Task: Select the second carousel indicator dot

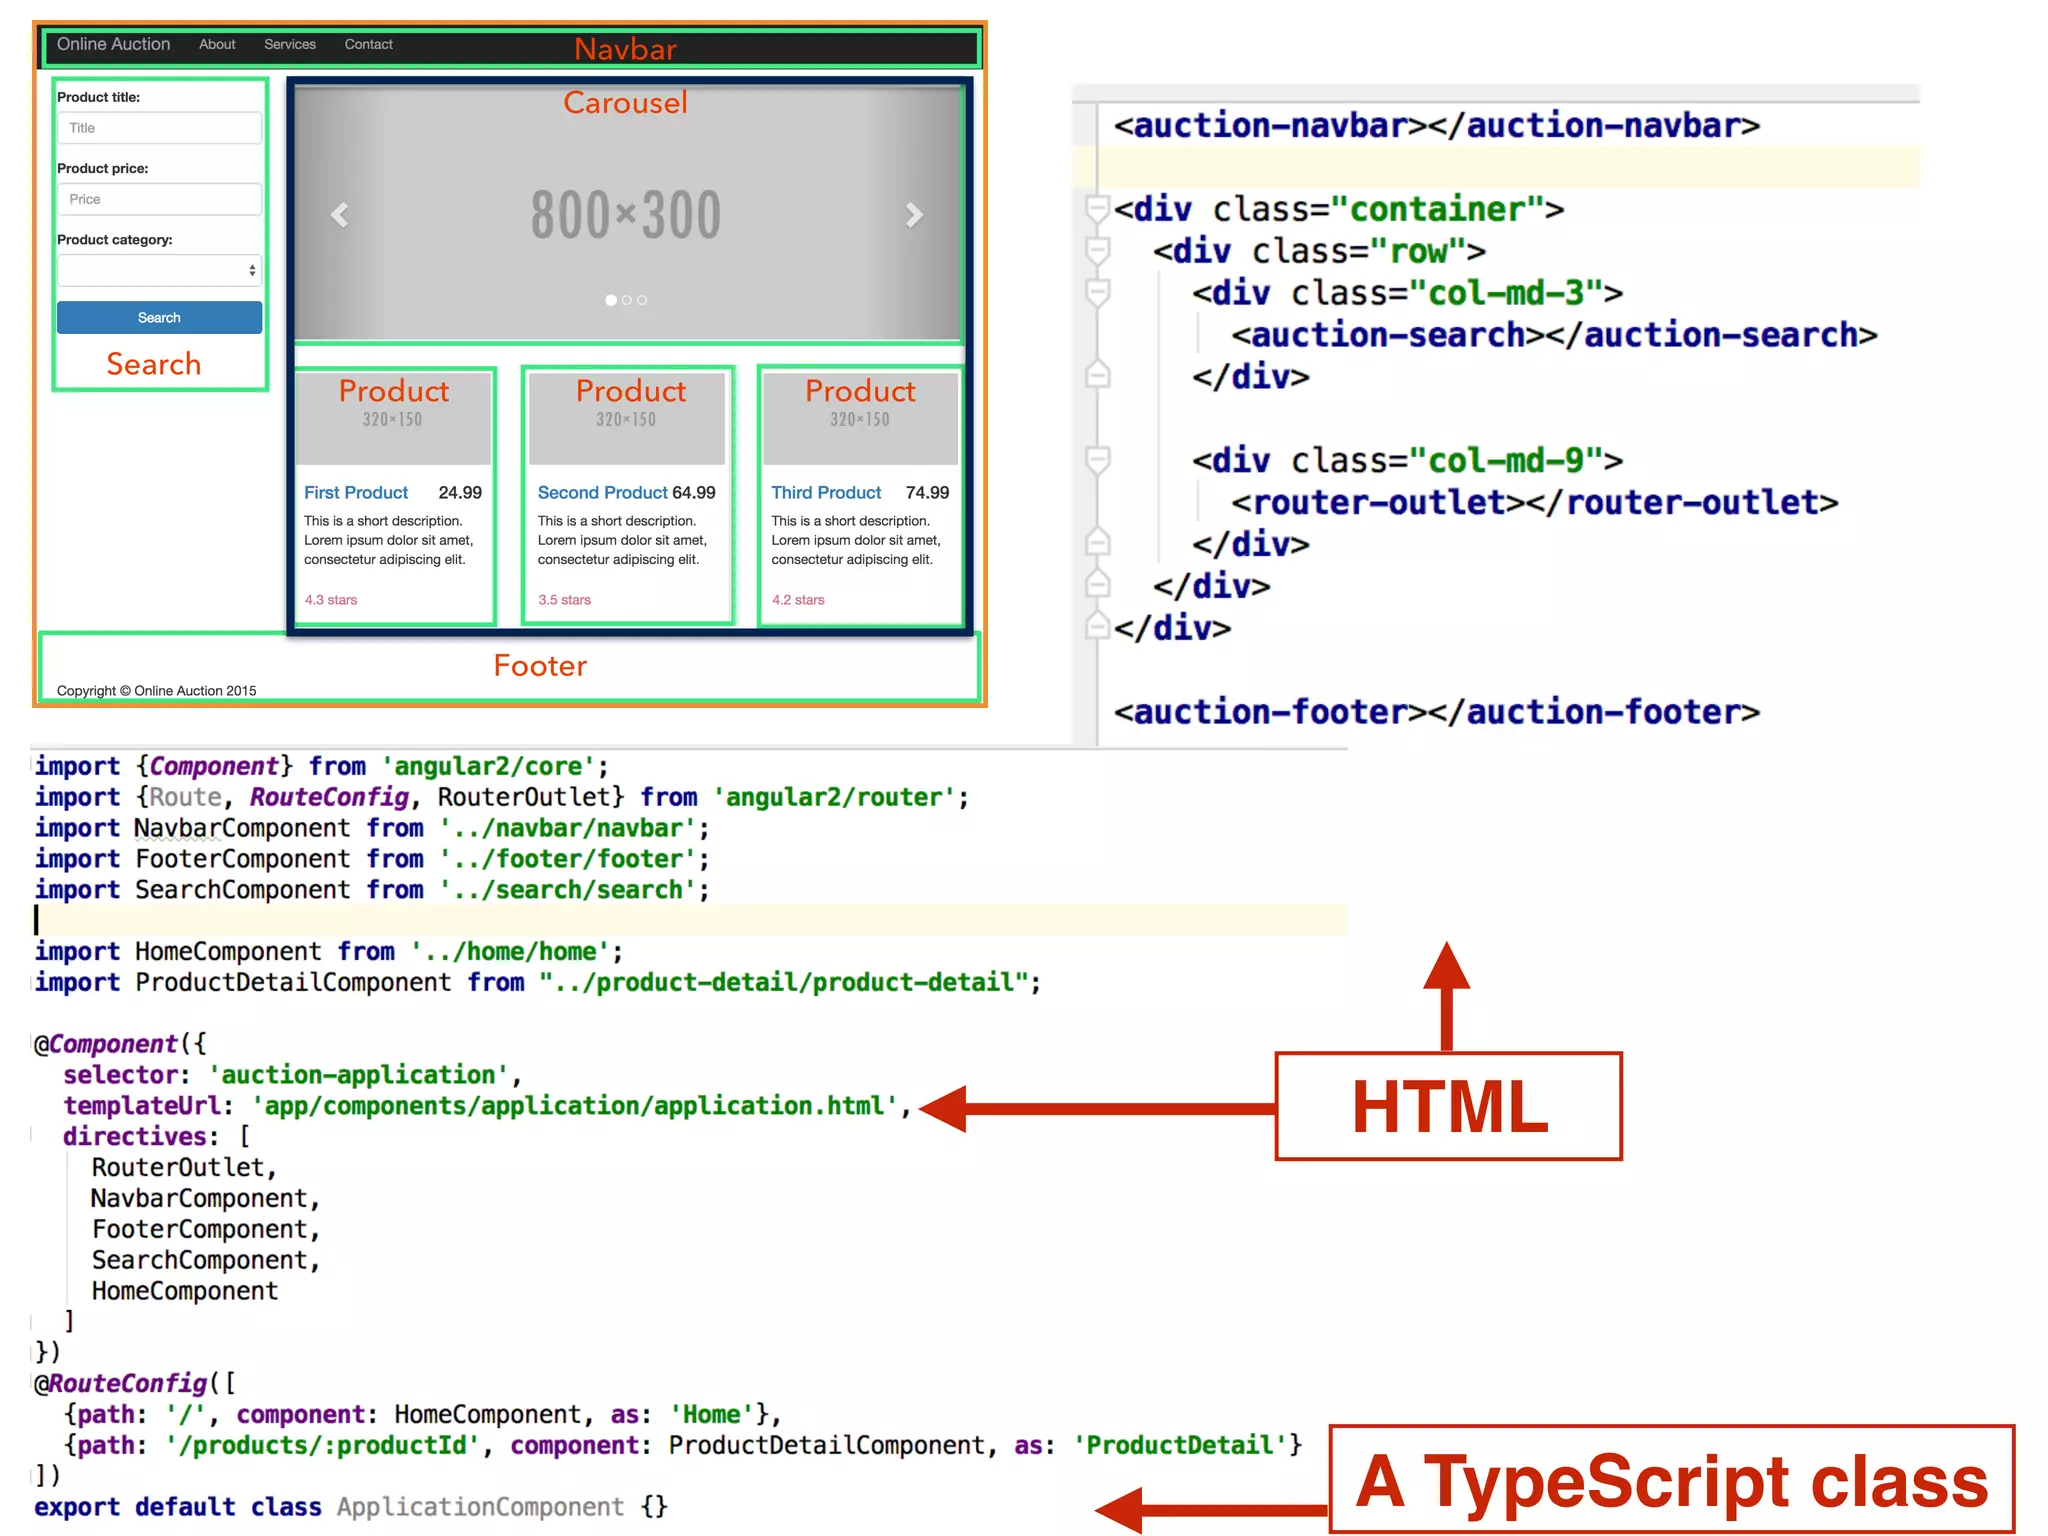Action: pos(627,300)
